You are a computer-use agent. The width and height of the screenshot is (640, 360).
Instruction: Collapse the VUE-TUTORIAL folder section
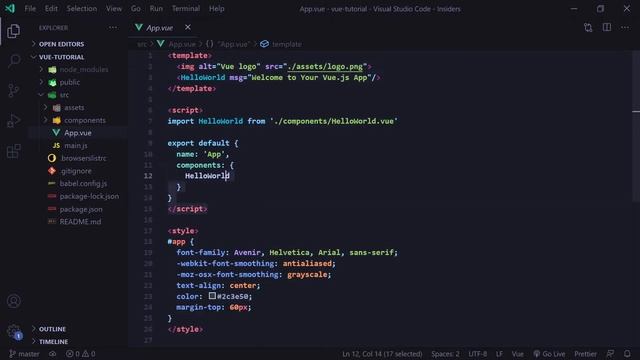point(61,57)
